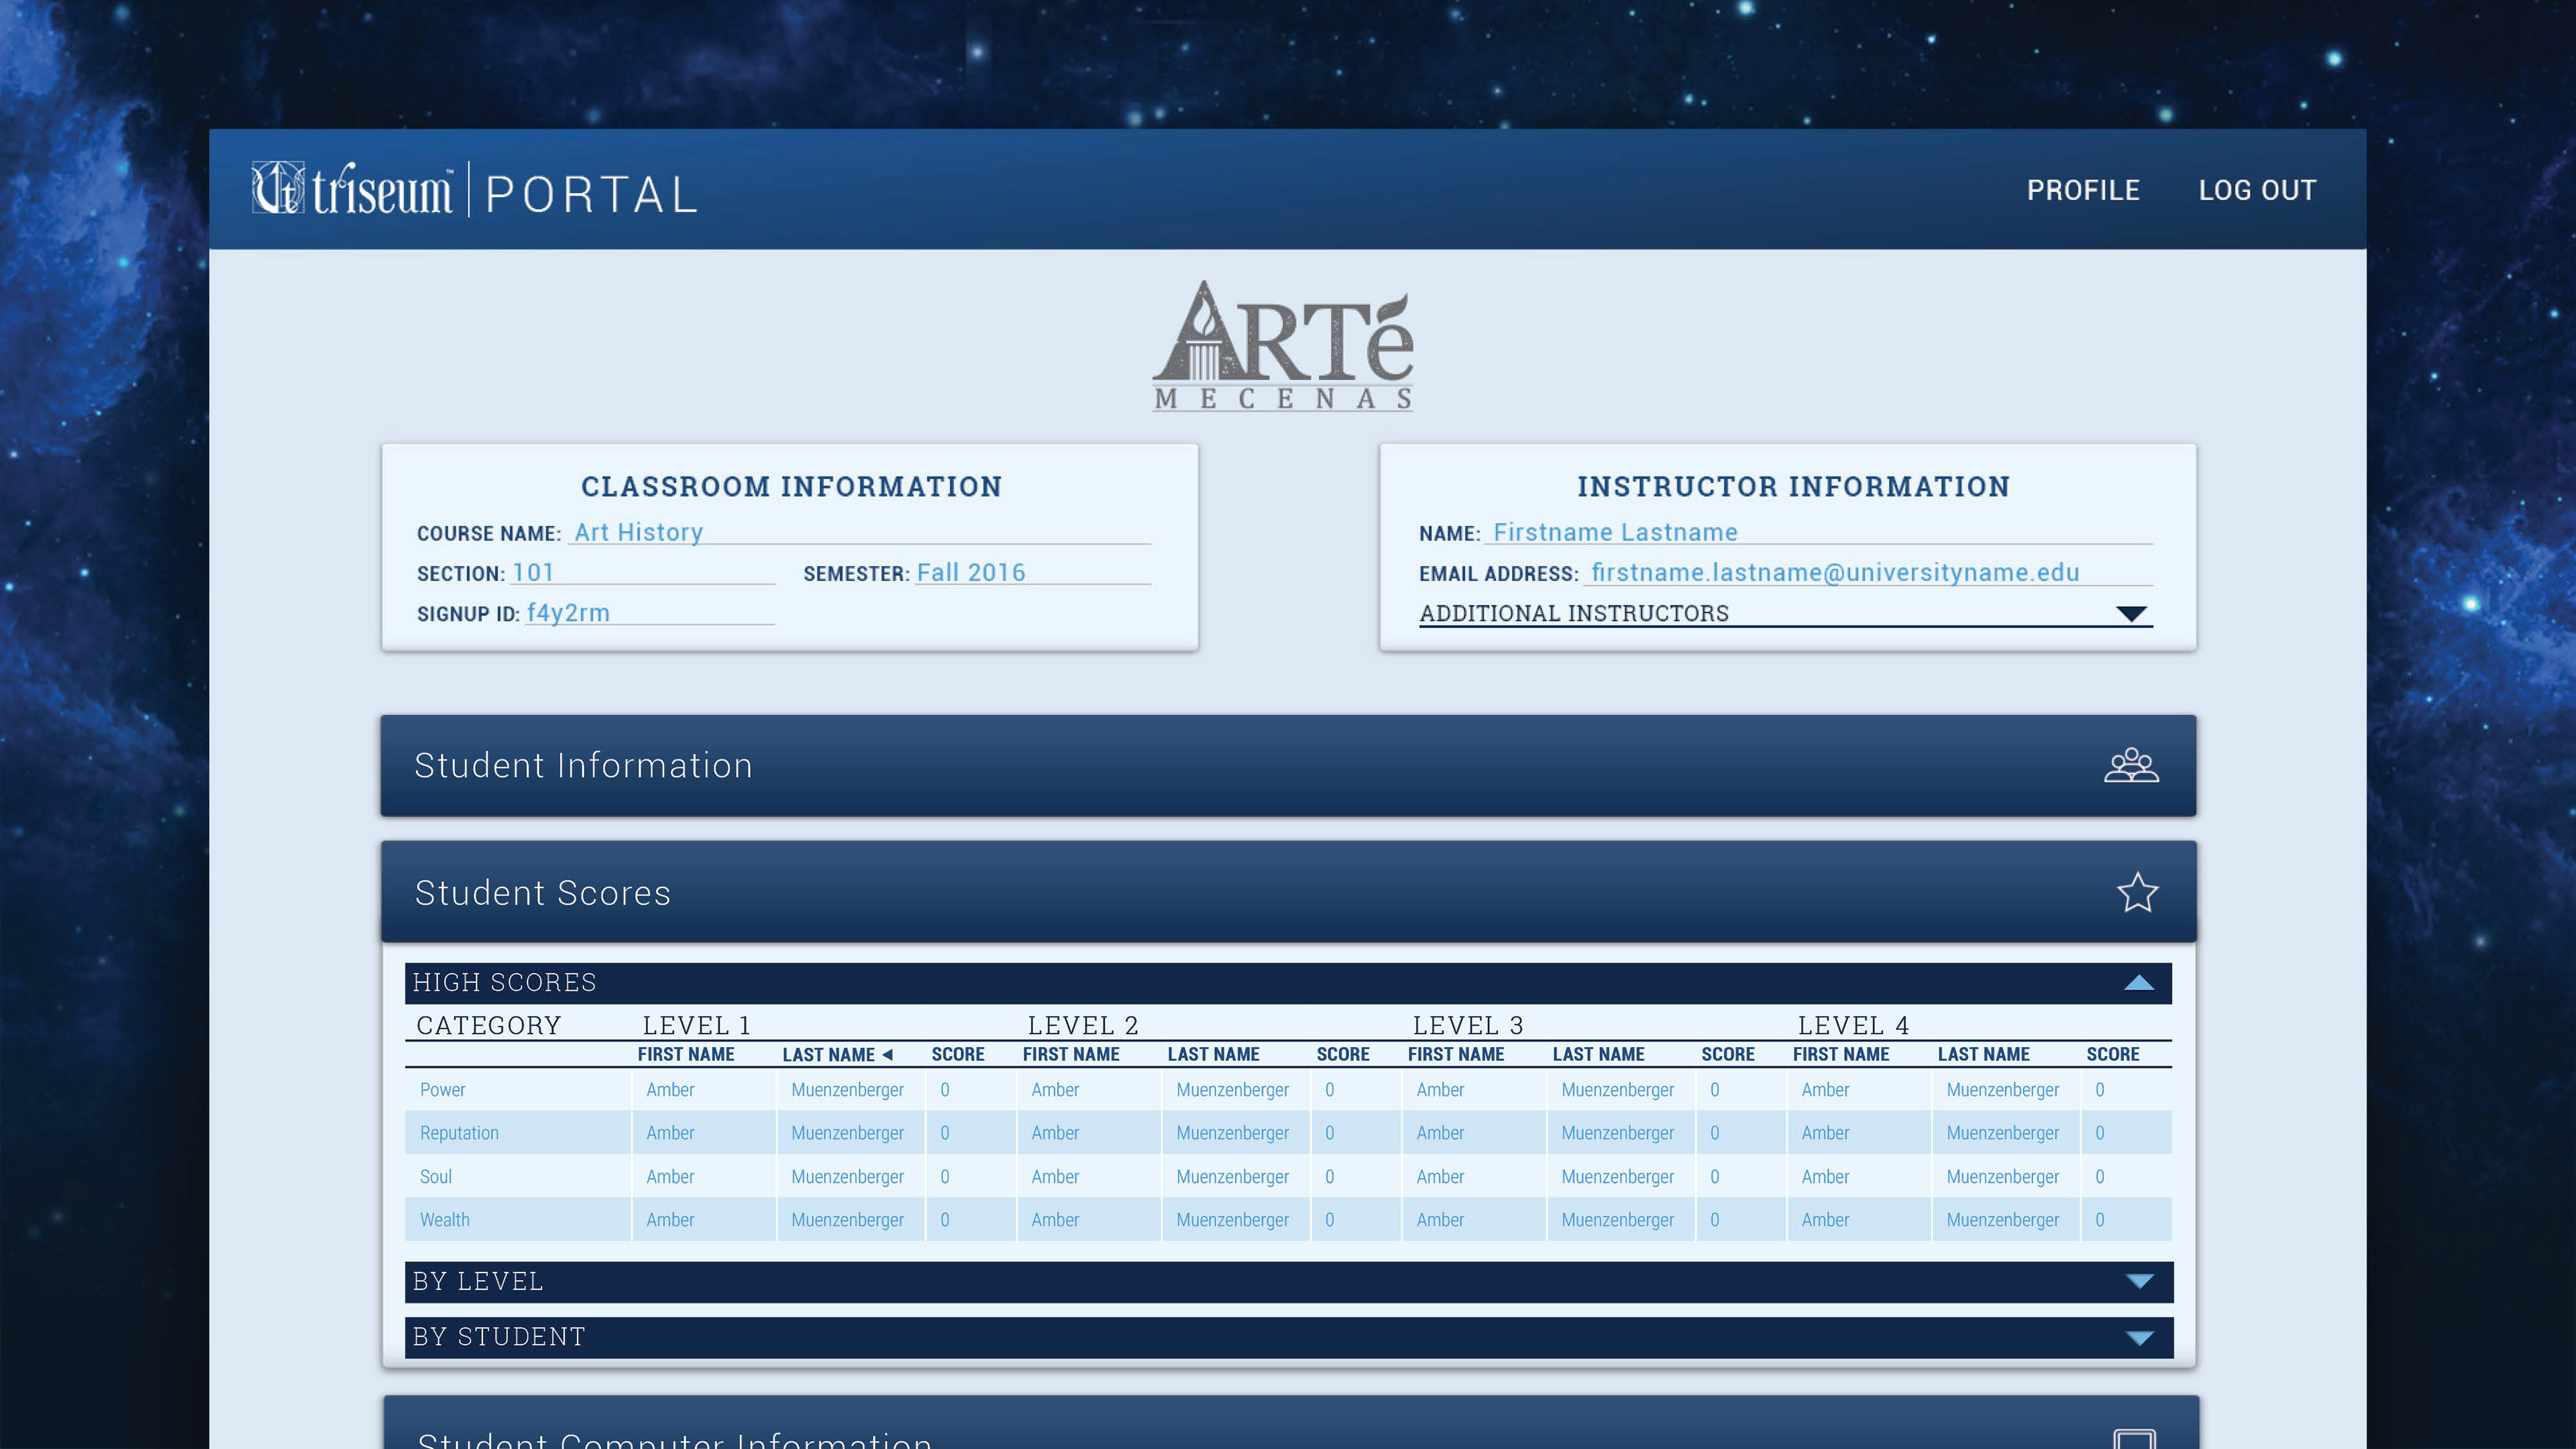This screenshot has height=1449, width=2576.
Task: Toggle the Student Information panel header
Action: tap(1288, 765)
